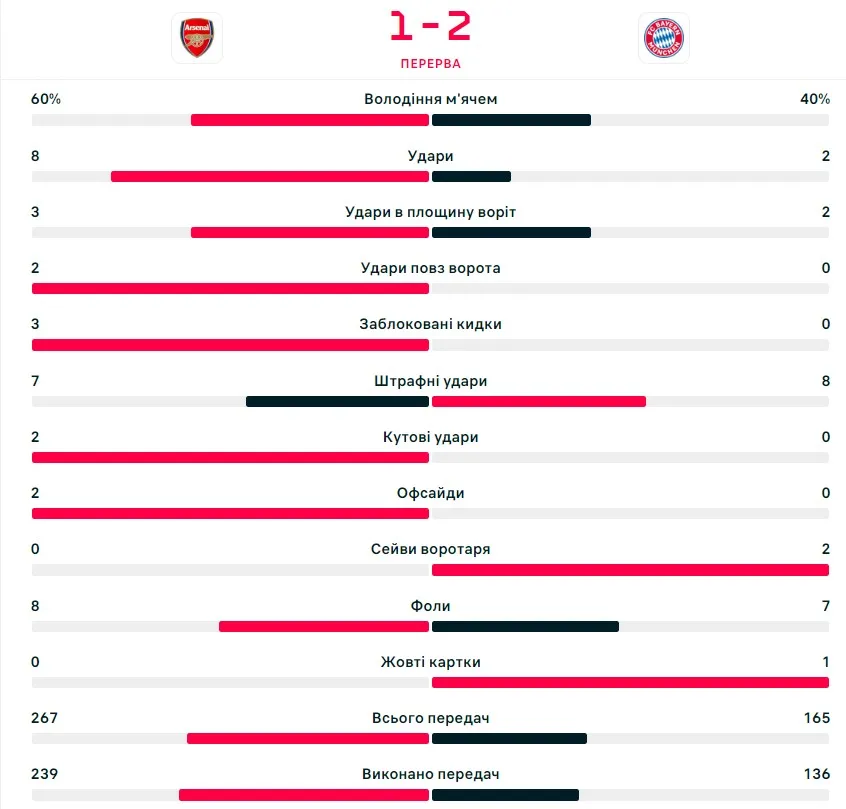The width and height of the screenshot is (846, 809).
Task: Click the Arsenal team crest icon
Action: [x=197, y=38]
